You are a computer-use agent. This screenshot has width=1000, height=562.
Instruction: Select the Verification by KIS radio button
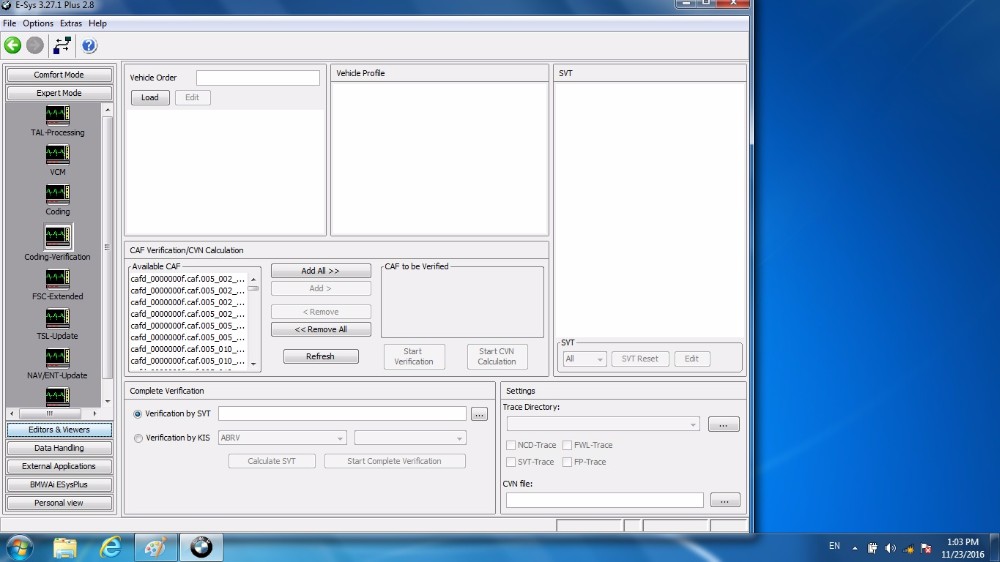pos(138,438)
